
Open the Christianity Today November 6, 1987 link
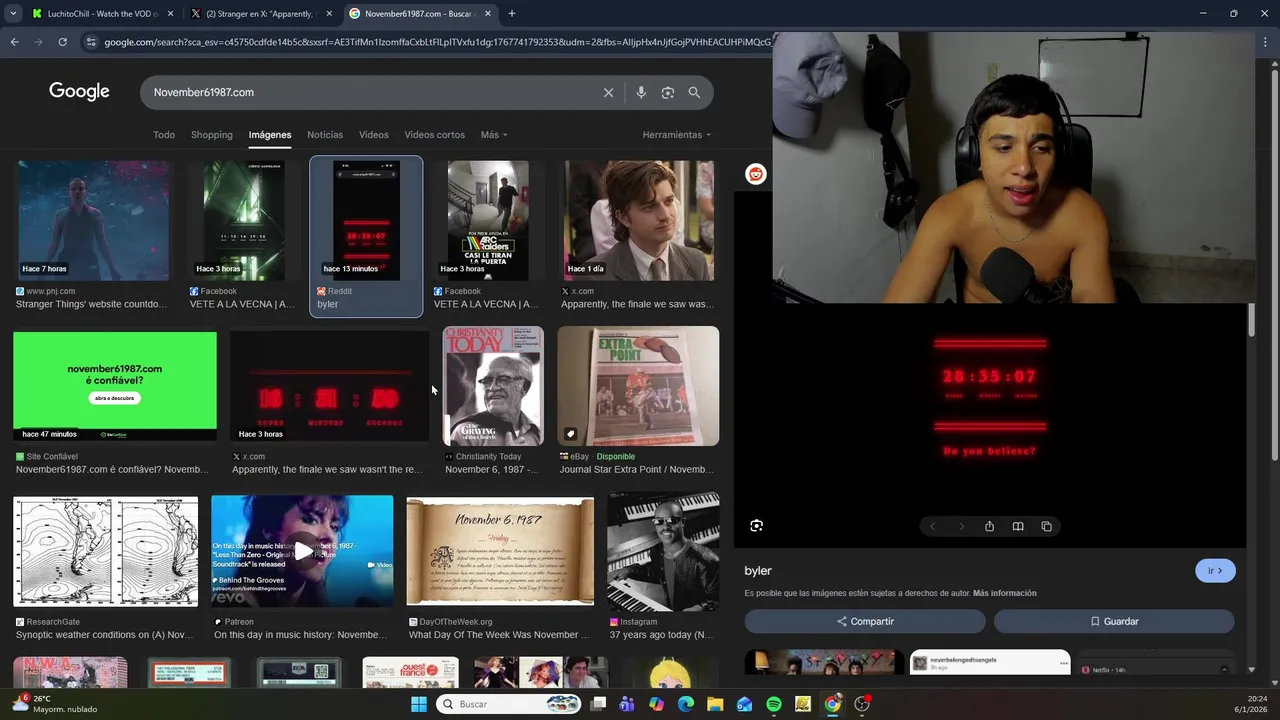[493, 469]
